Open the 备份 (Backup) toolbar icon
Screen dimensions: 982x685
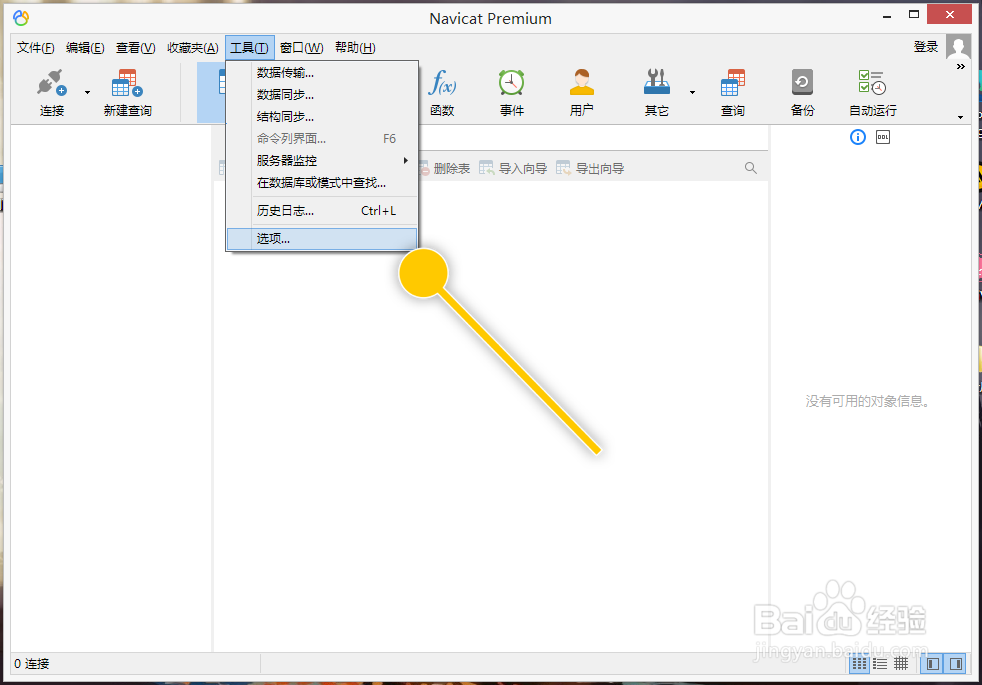[x=802, y=83]
